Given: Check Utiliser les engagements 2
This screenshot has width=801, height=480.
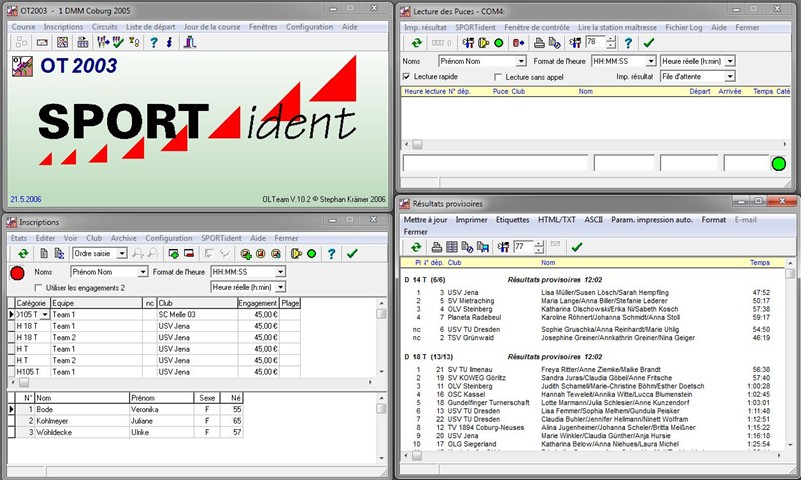Looking at the screenshot, I should click(x=38, y=288).
